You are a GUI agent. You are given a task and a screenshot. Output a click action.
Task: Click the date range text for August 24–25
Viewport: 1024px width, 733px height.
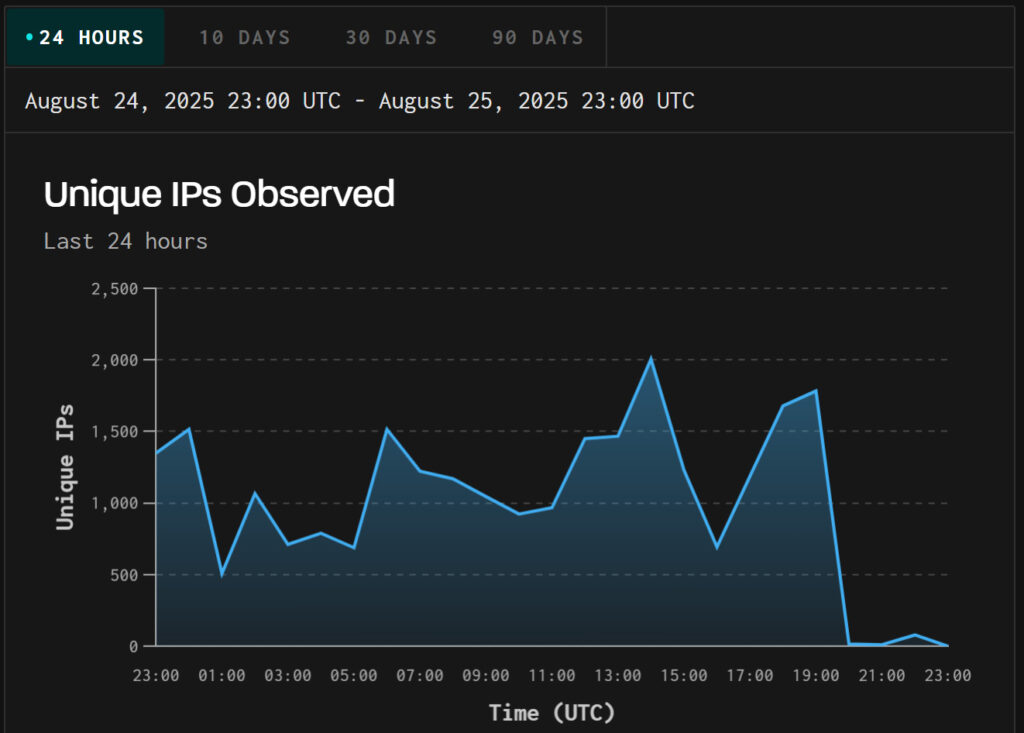click(359, 101)
